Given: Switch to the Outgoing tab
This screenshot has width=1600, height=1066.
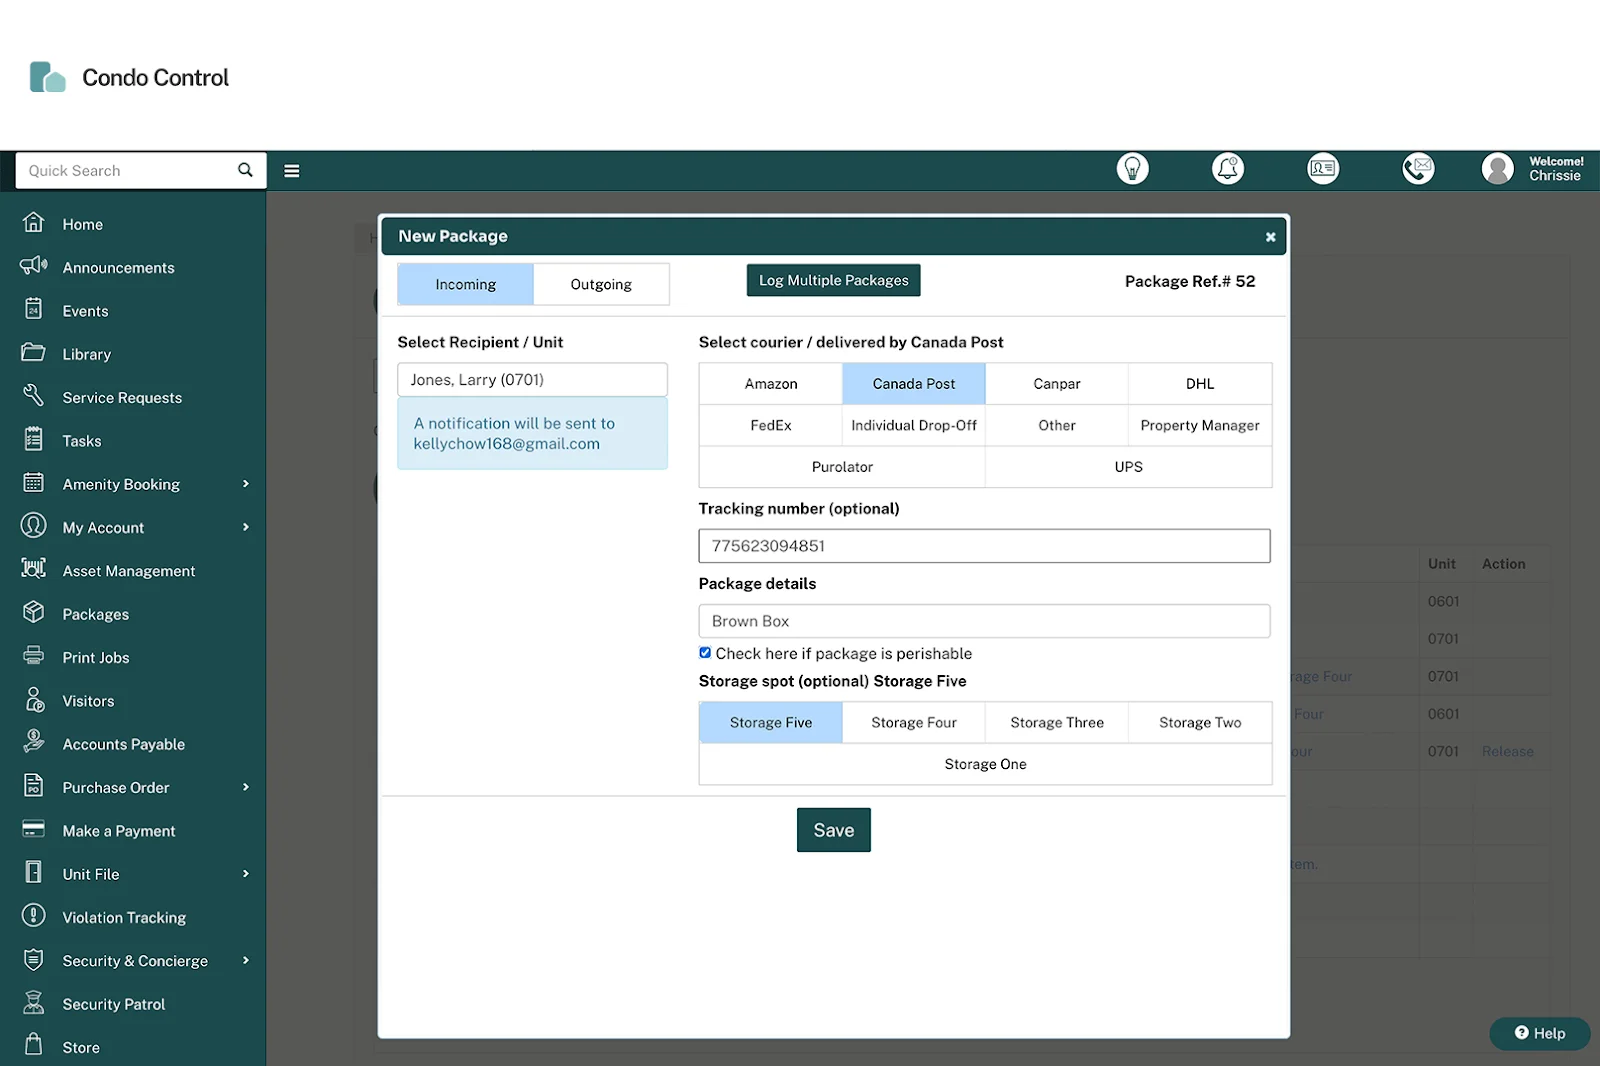Looking at the screenshot, I should [600, 285].
